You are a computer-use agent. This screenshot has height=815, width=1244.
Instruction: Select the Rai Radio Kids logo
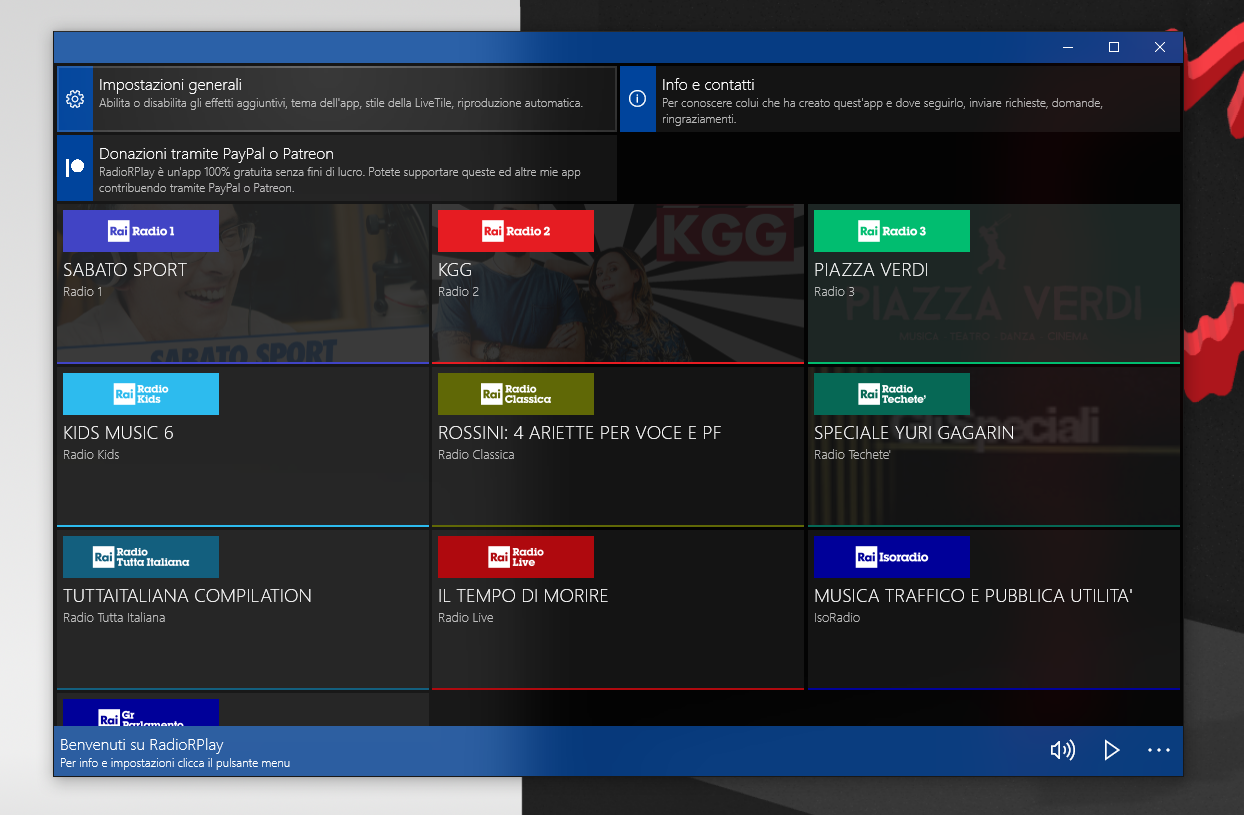tap(141, 394)
